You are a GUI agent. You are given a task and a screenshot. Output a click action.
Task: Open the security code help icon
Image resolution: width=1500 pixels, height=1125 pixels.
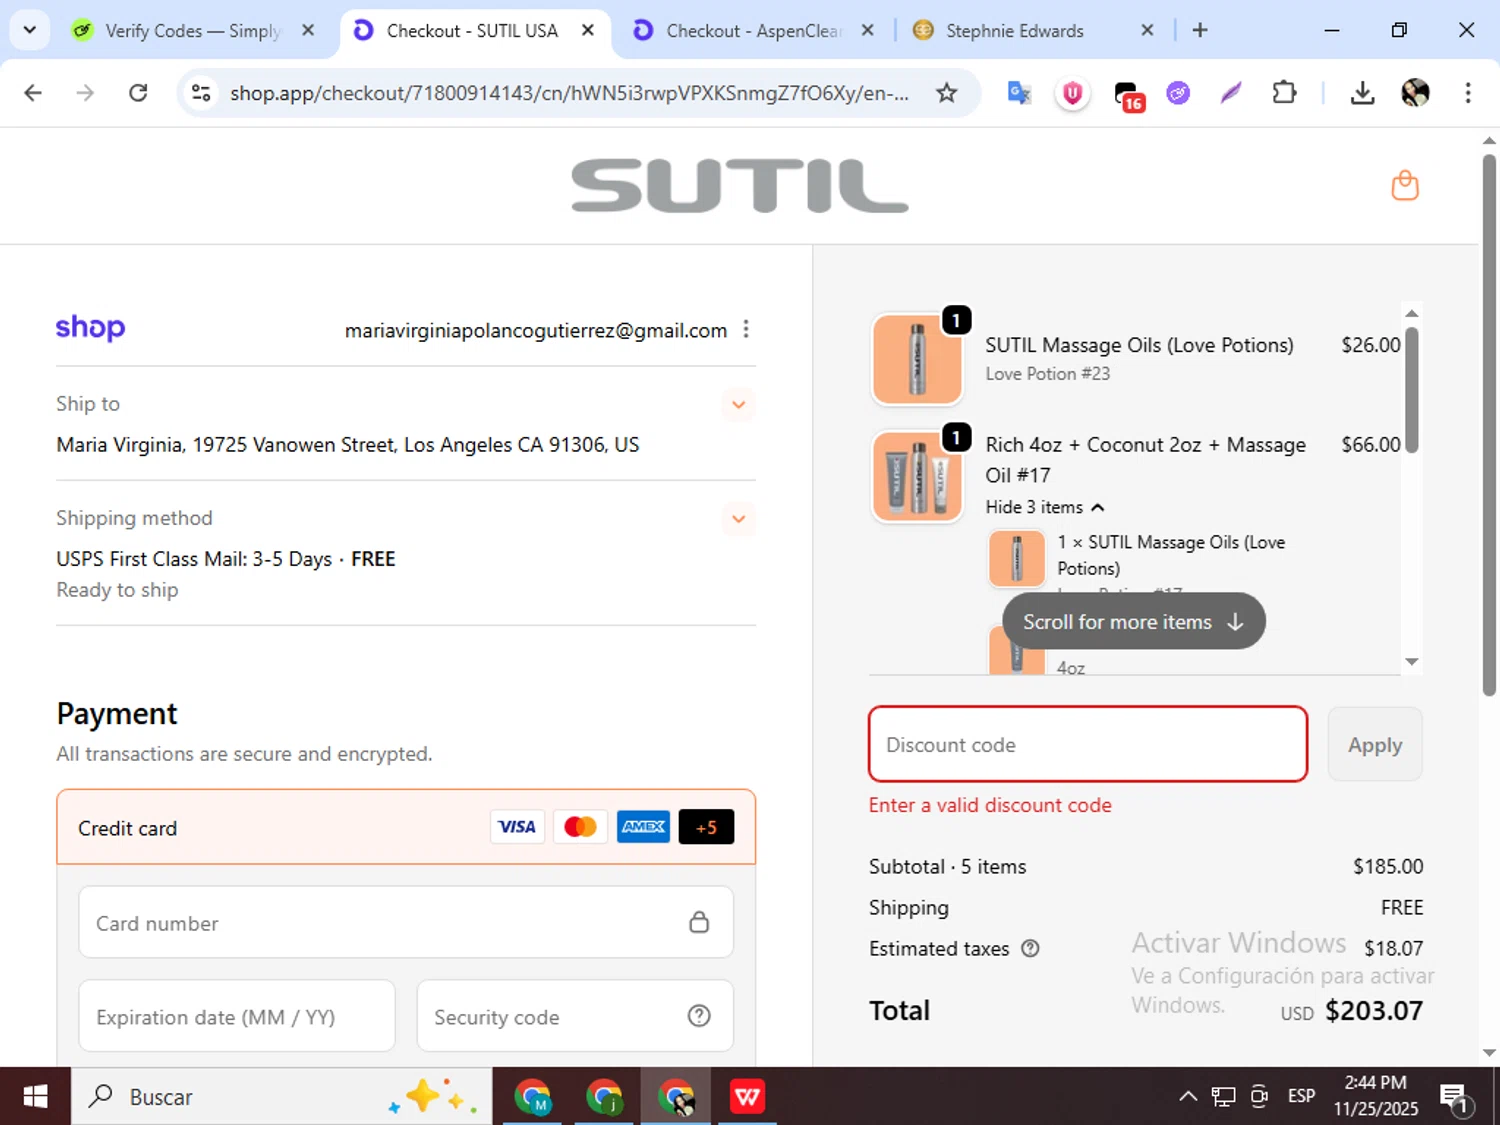(x=699, y=1016)
